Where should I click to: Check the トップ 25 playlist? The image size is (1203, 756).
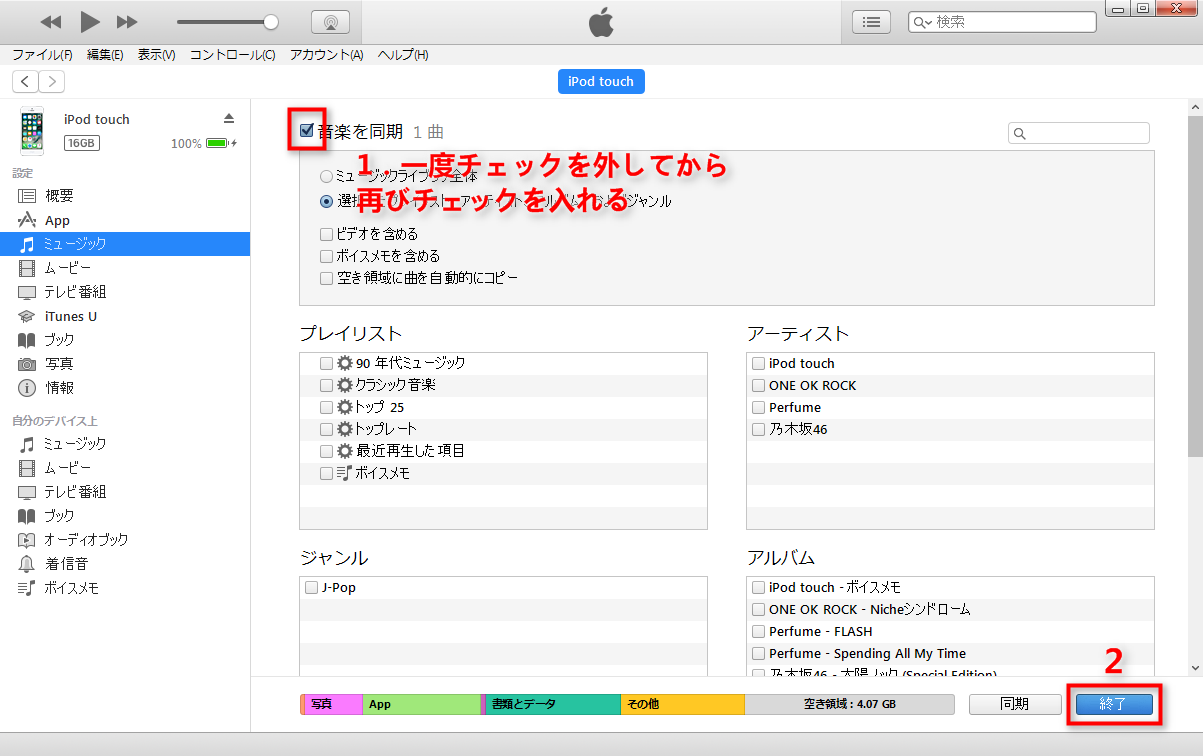[x=327, y=407]
